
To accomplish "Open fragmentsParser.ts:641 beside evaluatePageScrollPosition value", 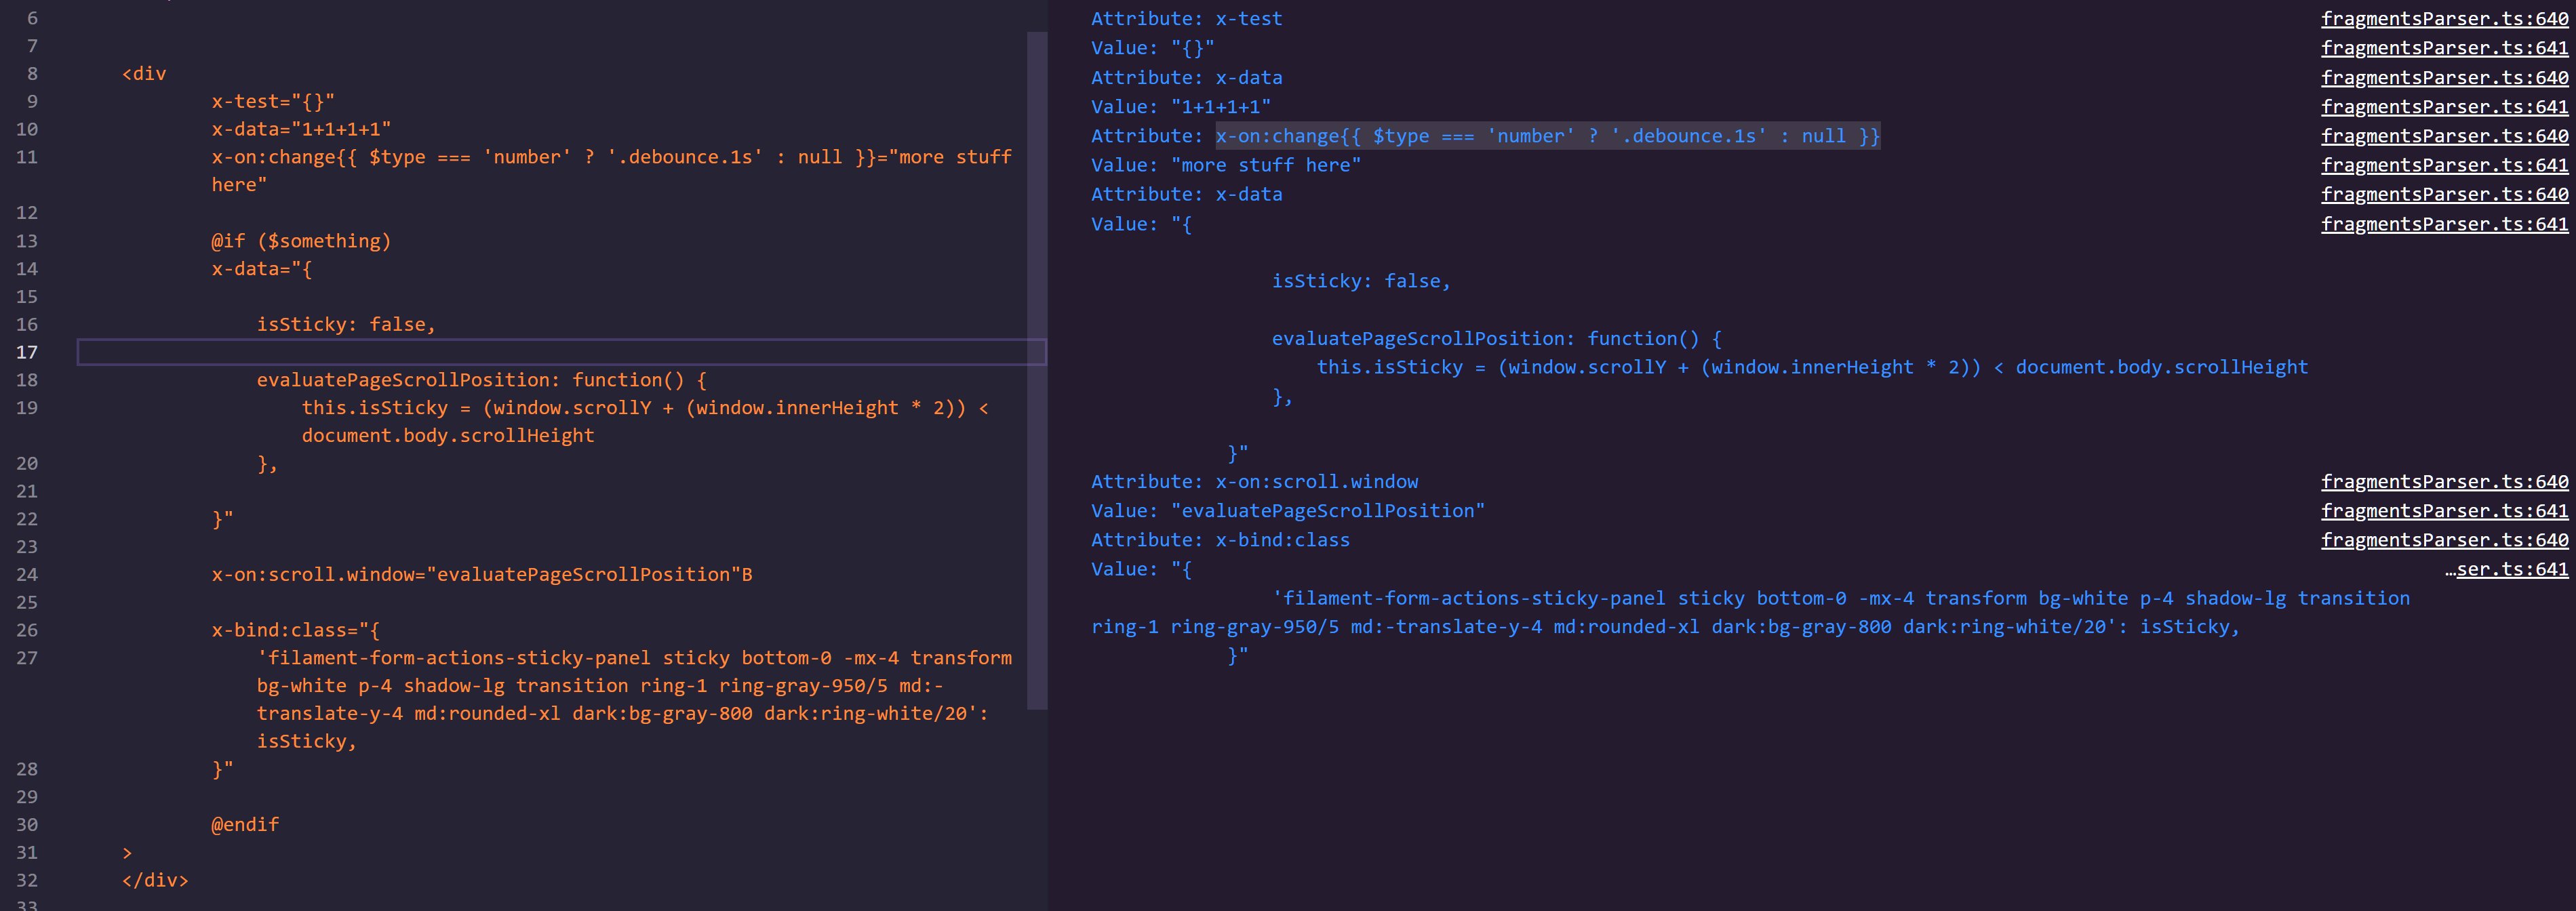I will pos(2443,510).
